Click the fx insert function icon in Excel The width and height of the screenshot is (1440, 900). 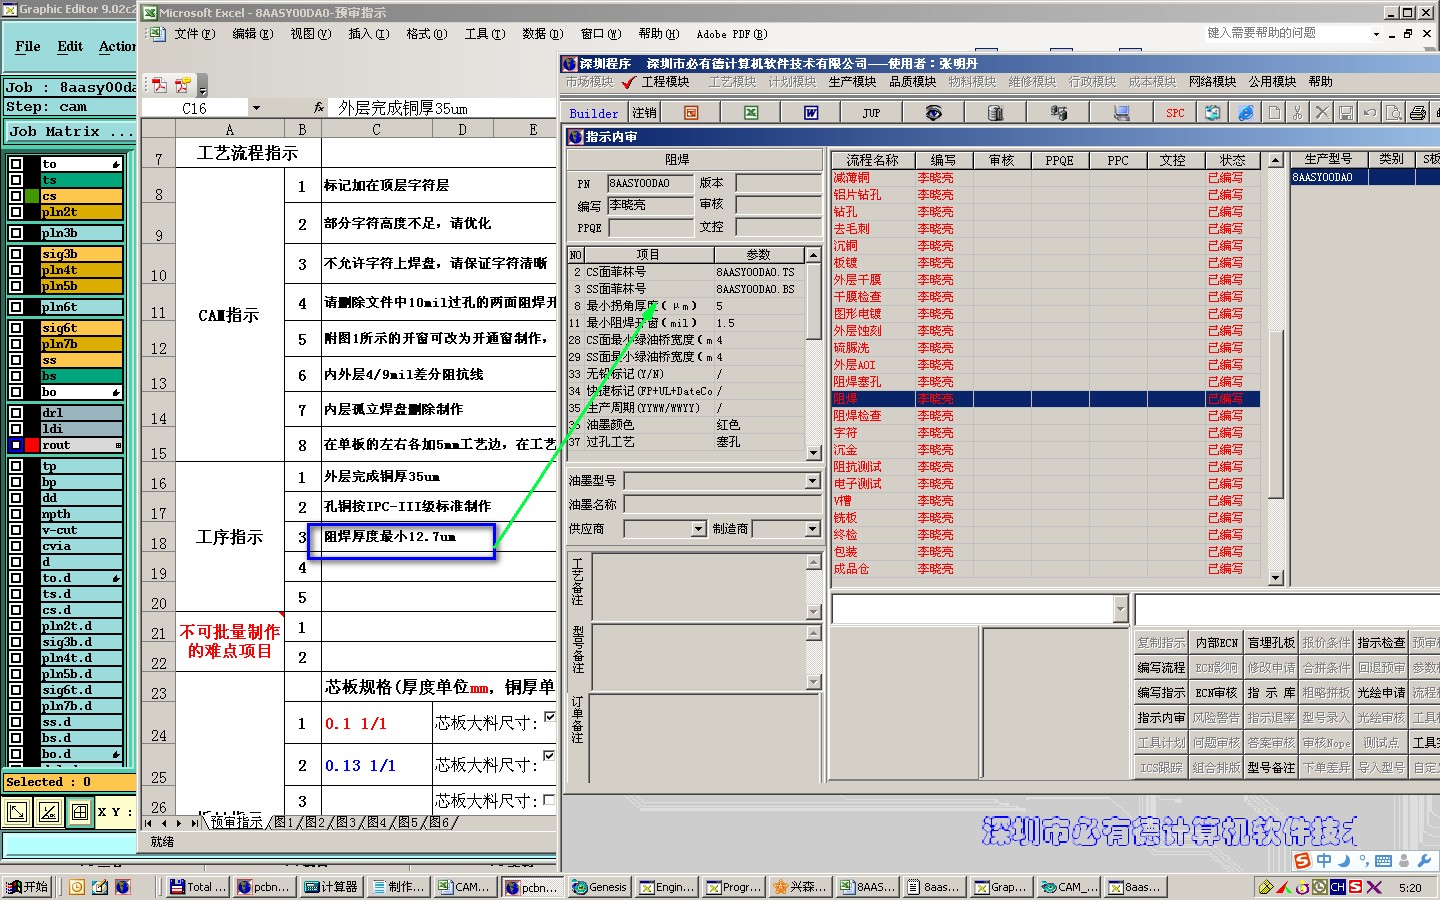(x=319, y=107)
